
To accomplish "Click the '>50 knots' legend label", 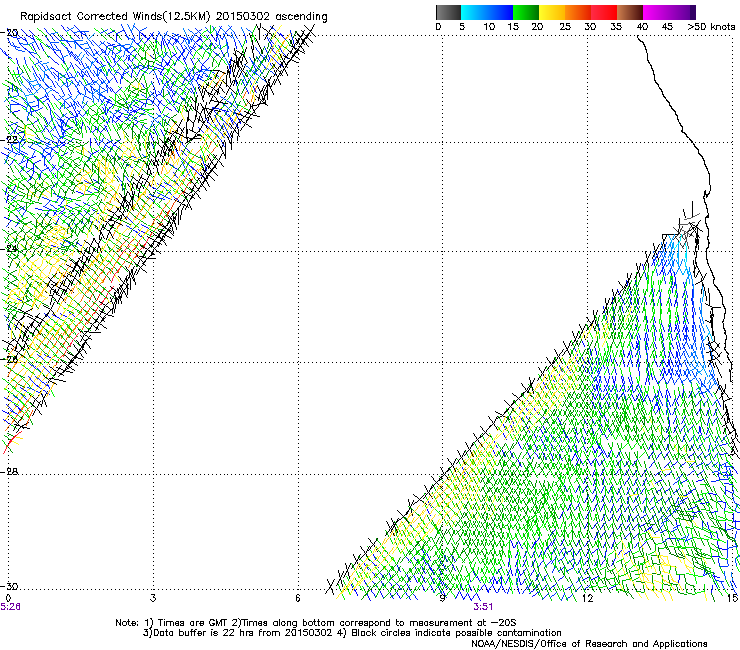I will [711, 27].
